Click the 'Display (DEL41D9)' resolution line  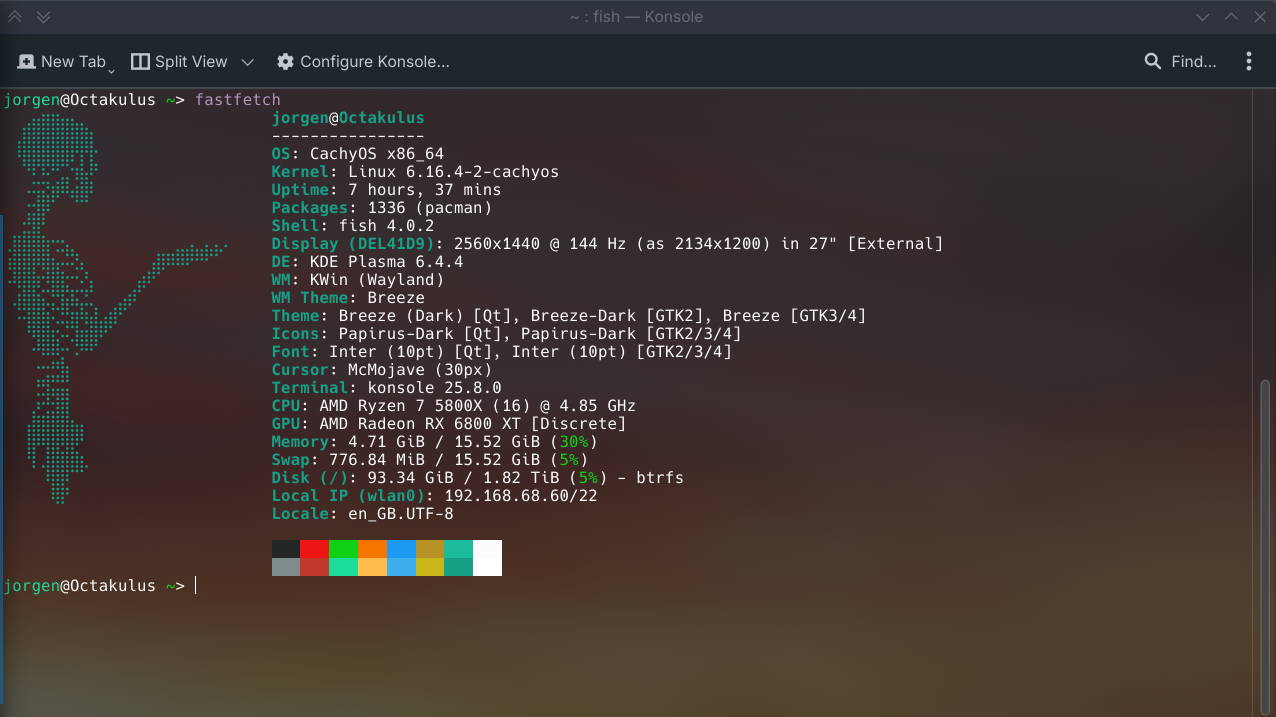point(607,244)
